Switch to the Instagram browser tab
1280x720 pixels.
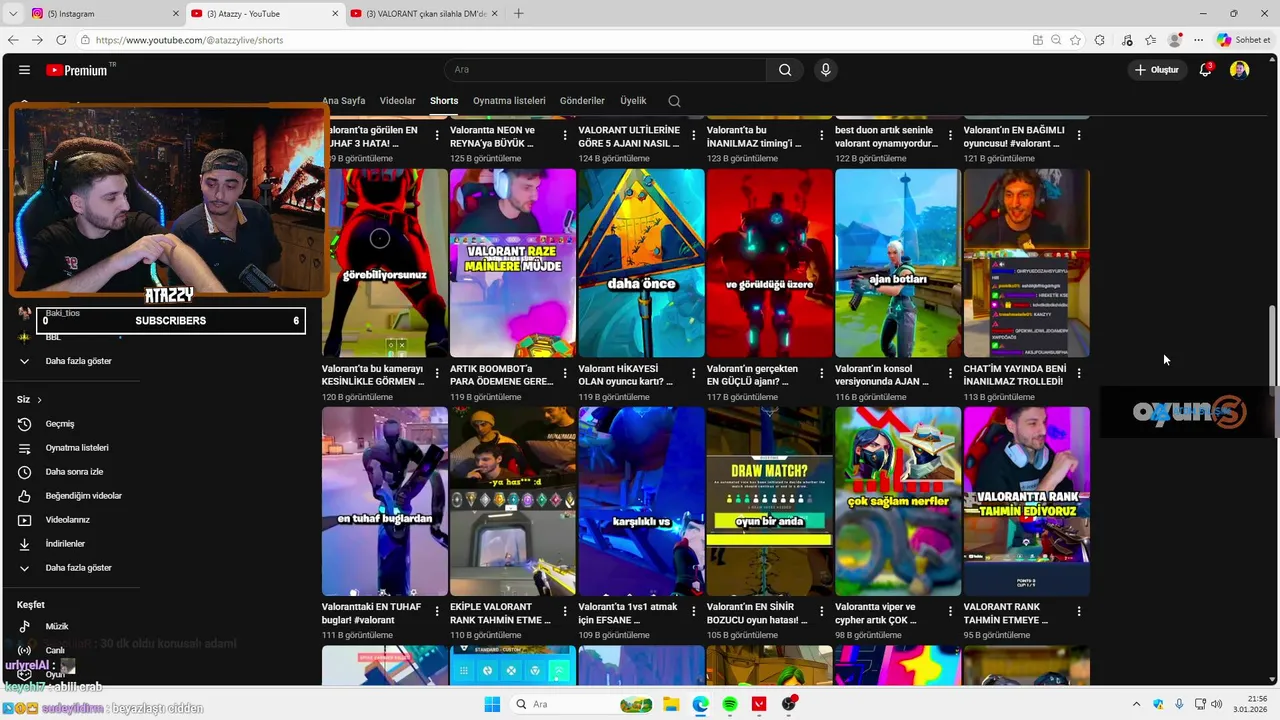point(104,14)
